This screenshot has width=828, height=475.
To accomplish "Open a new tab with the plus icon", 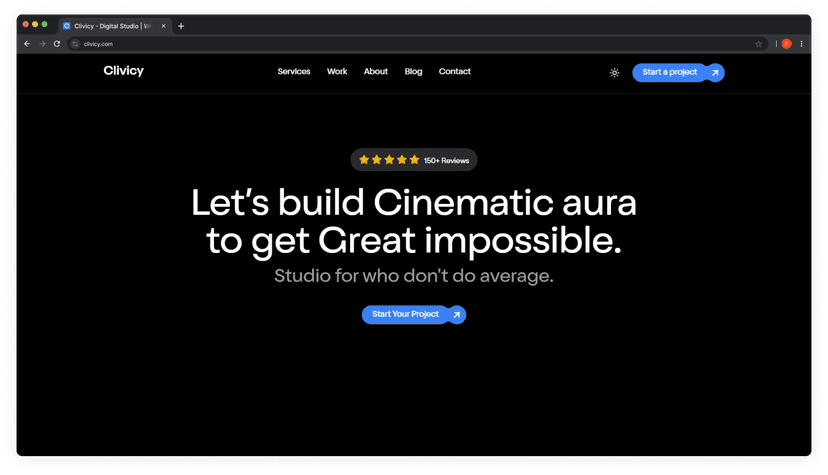I will pyautogui.click(x=181, y=26).
